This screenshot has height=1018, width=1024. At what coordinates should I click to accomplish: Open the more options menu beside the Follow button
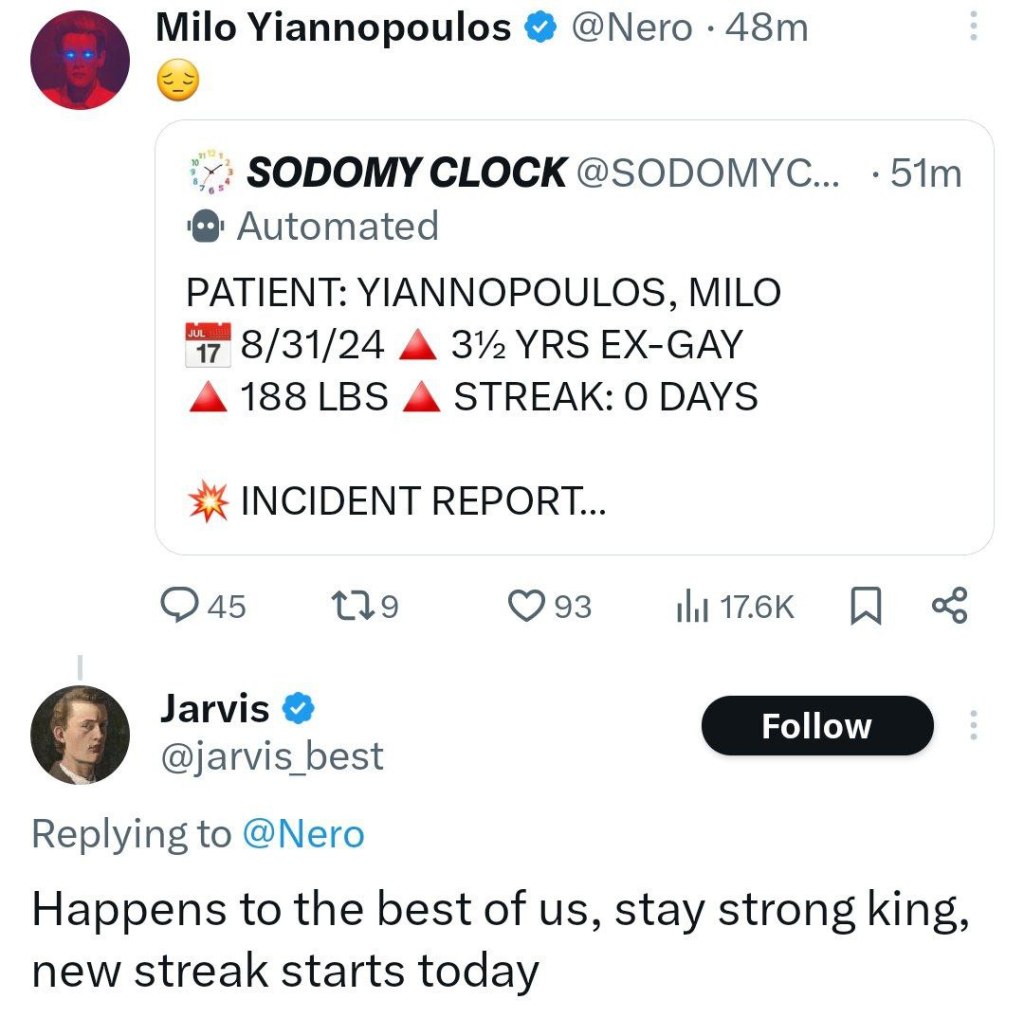[971, 726]
